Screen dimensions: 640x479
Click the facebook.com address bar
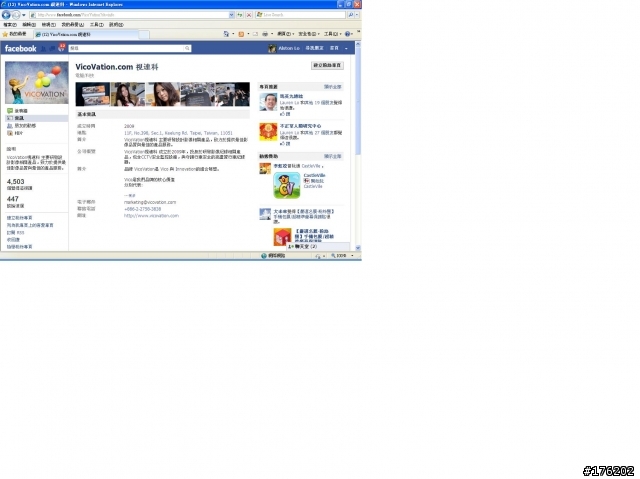click(130, 15)
